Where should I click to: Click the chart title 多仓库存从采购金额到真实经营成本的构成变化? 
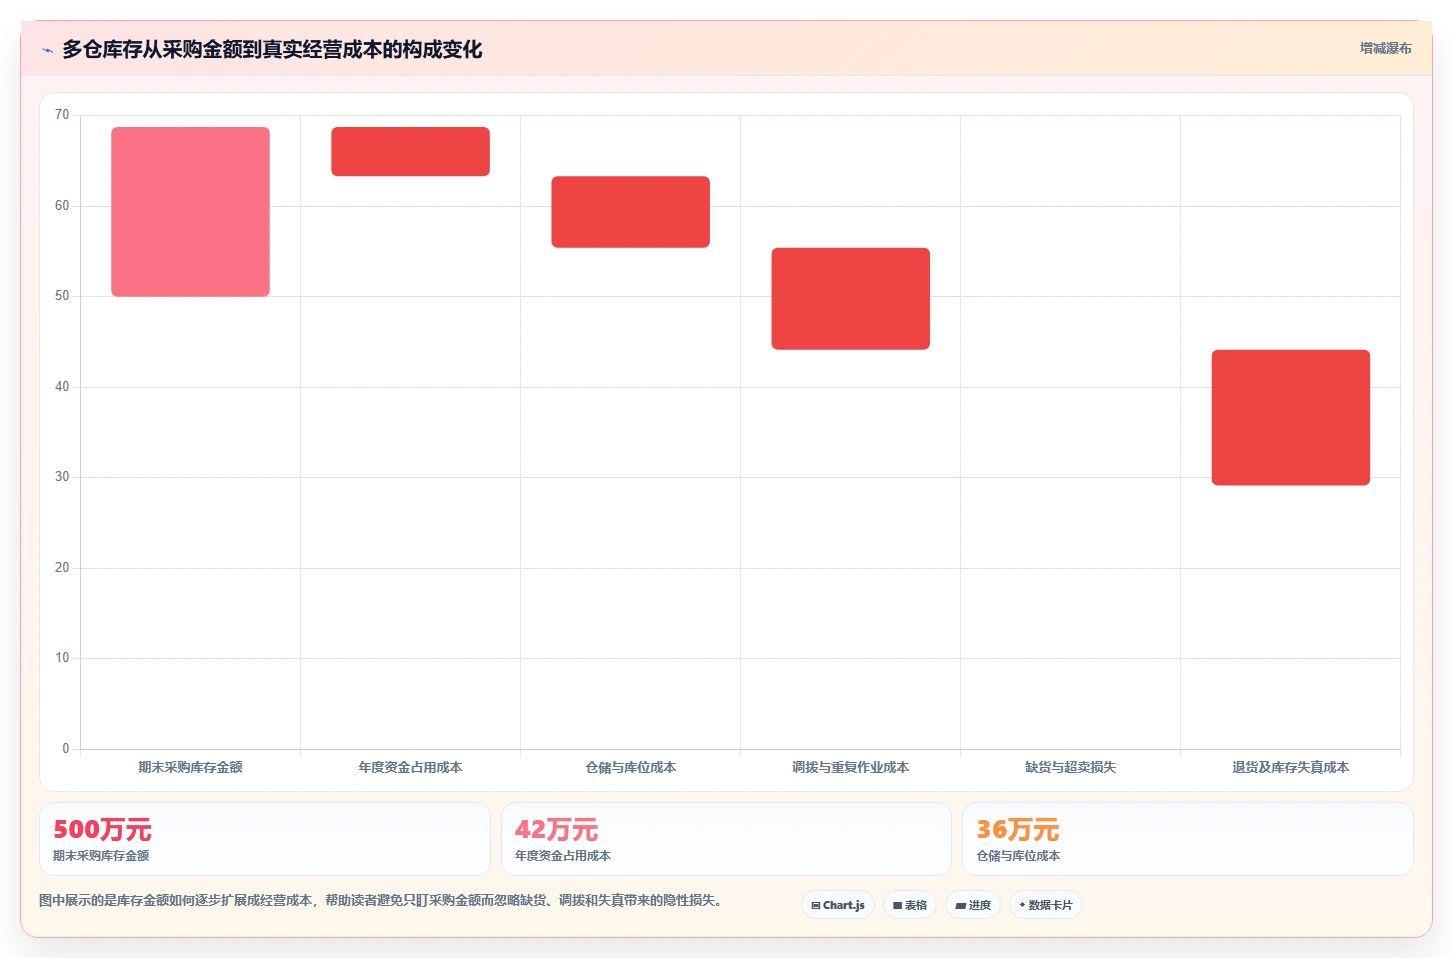coord(272,49)
